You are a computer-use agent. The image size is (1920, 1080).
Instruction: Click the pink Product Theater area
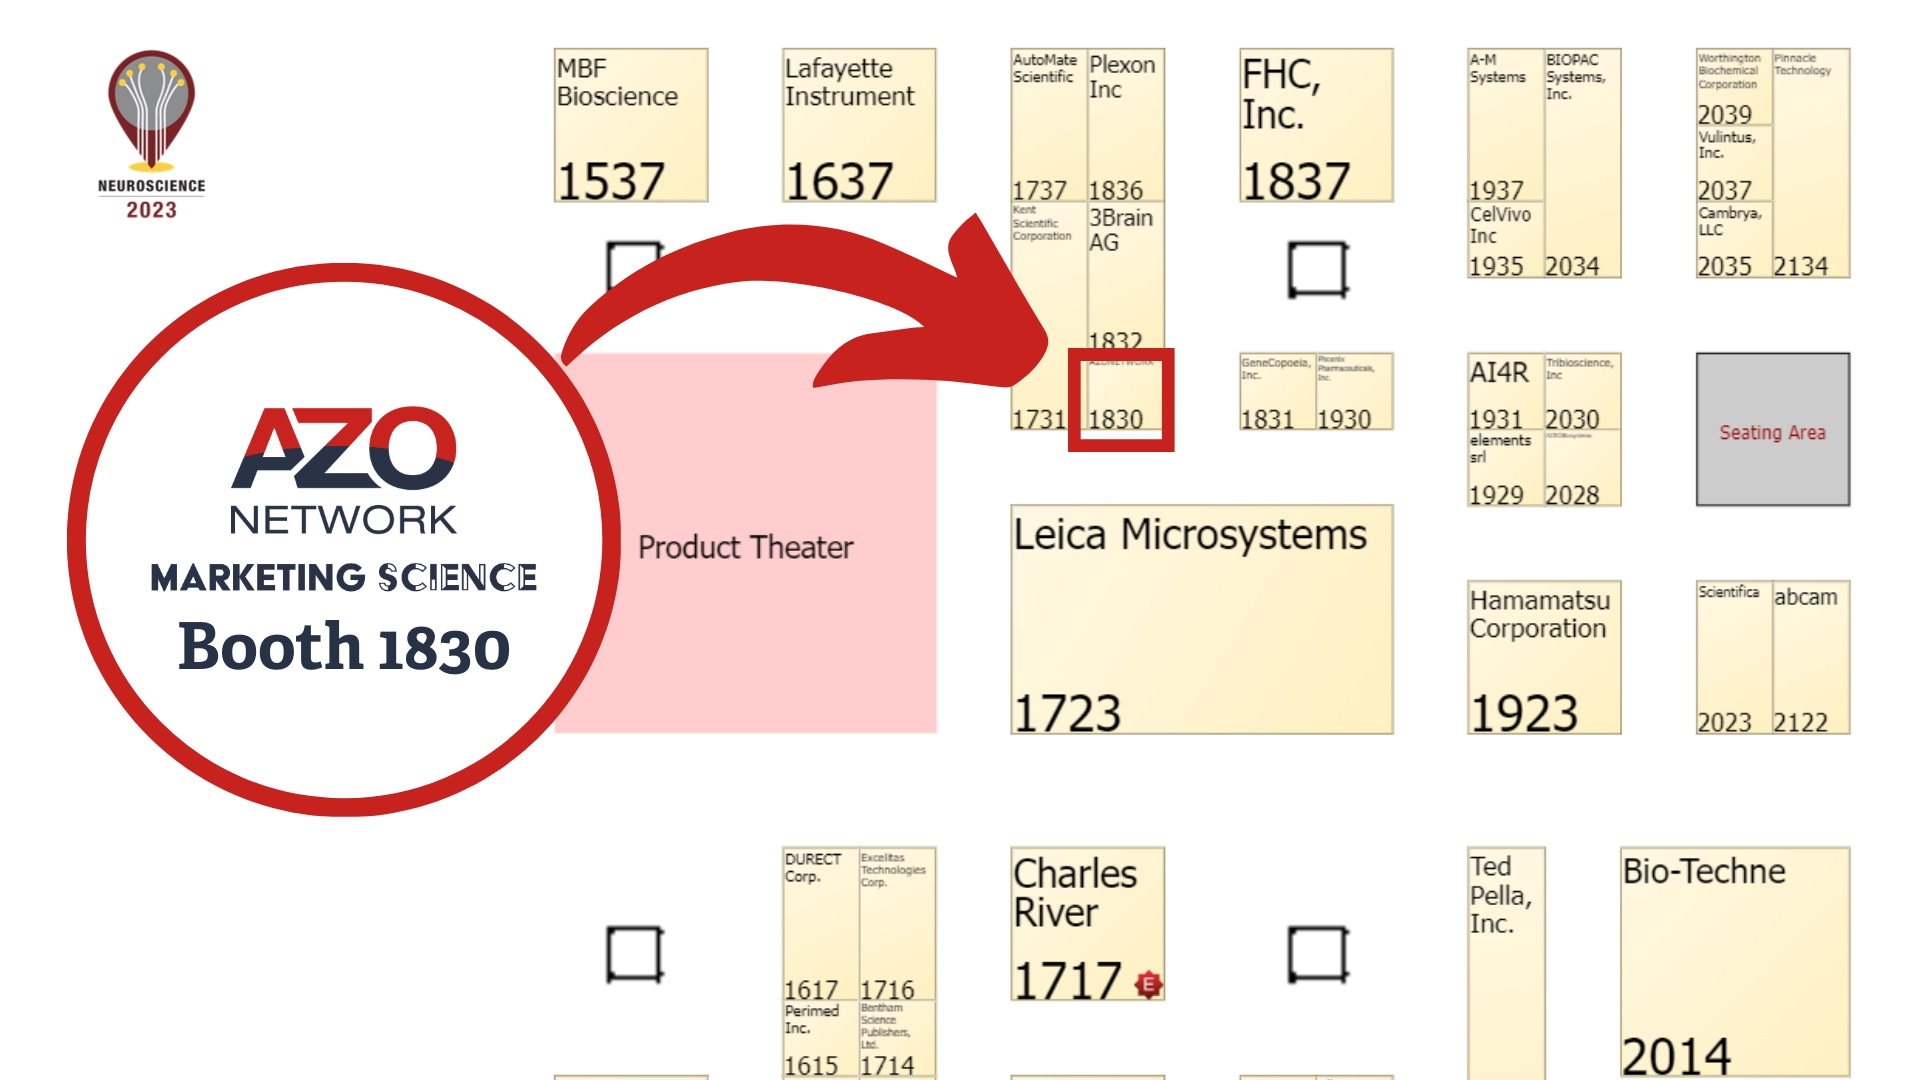point(746,544)
